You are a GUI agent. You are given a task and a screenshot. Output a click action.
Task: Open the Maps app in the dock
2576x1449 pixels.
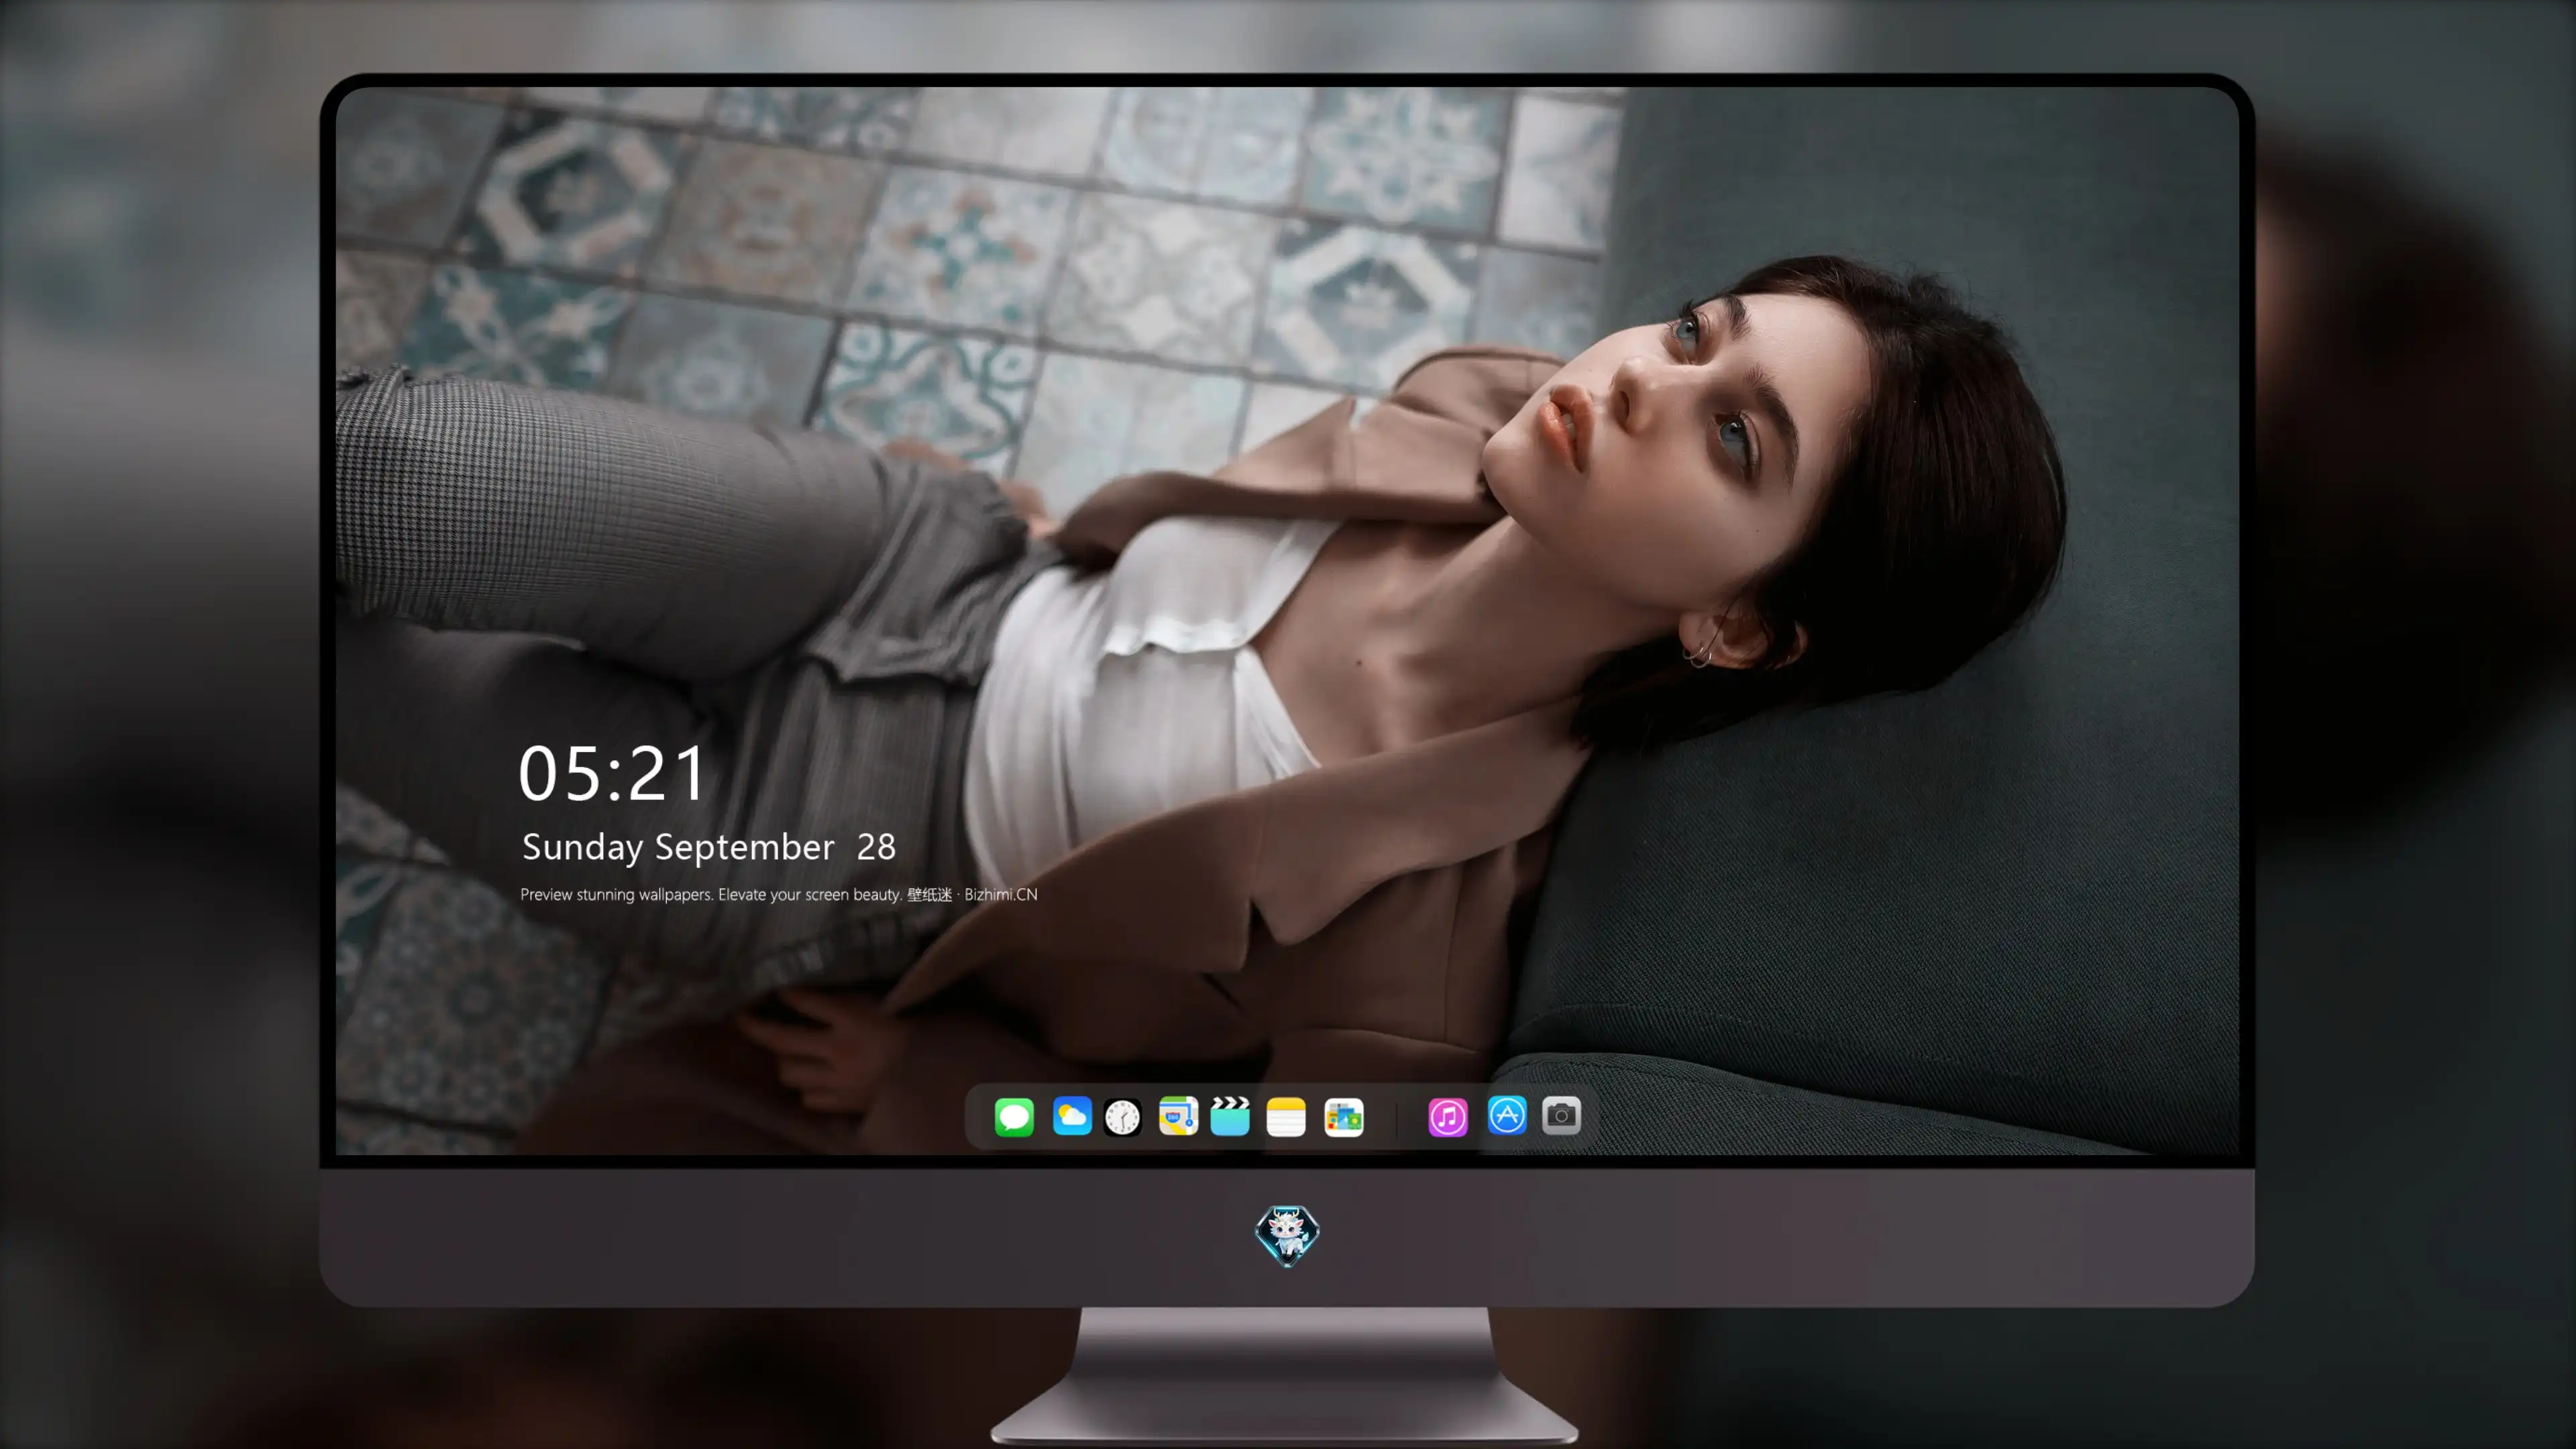click(1178, 1116)
